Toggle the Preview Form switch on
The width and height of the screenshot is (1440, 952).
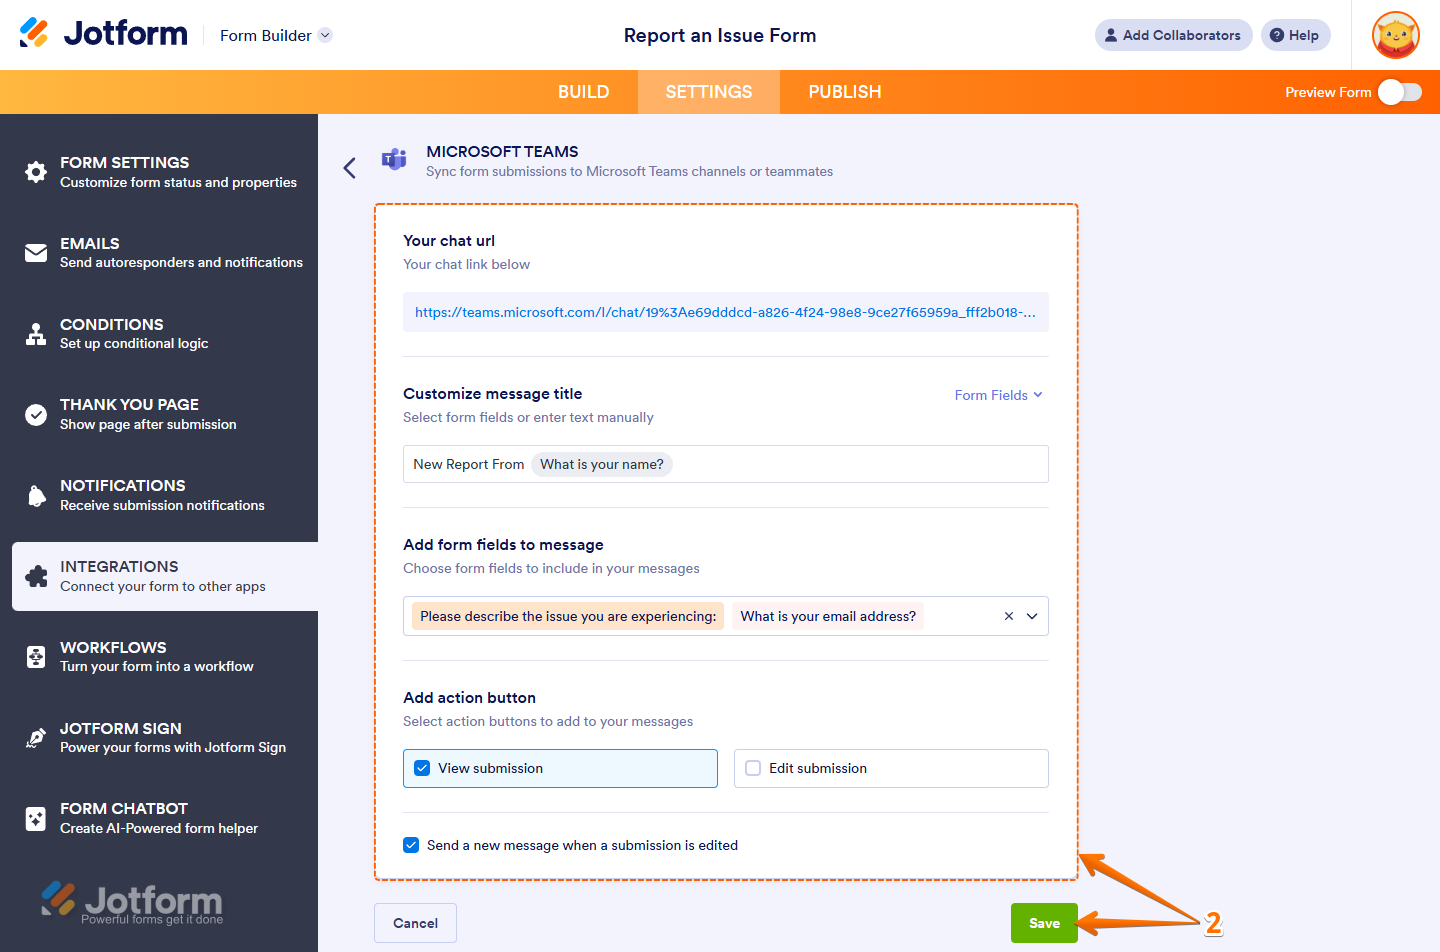[1399, 91]
